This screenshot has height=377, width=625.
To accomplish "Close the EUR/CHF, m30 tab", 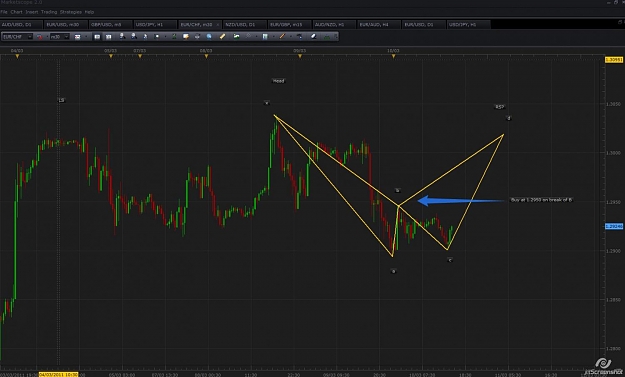I will [x=218, y=25].
